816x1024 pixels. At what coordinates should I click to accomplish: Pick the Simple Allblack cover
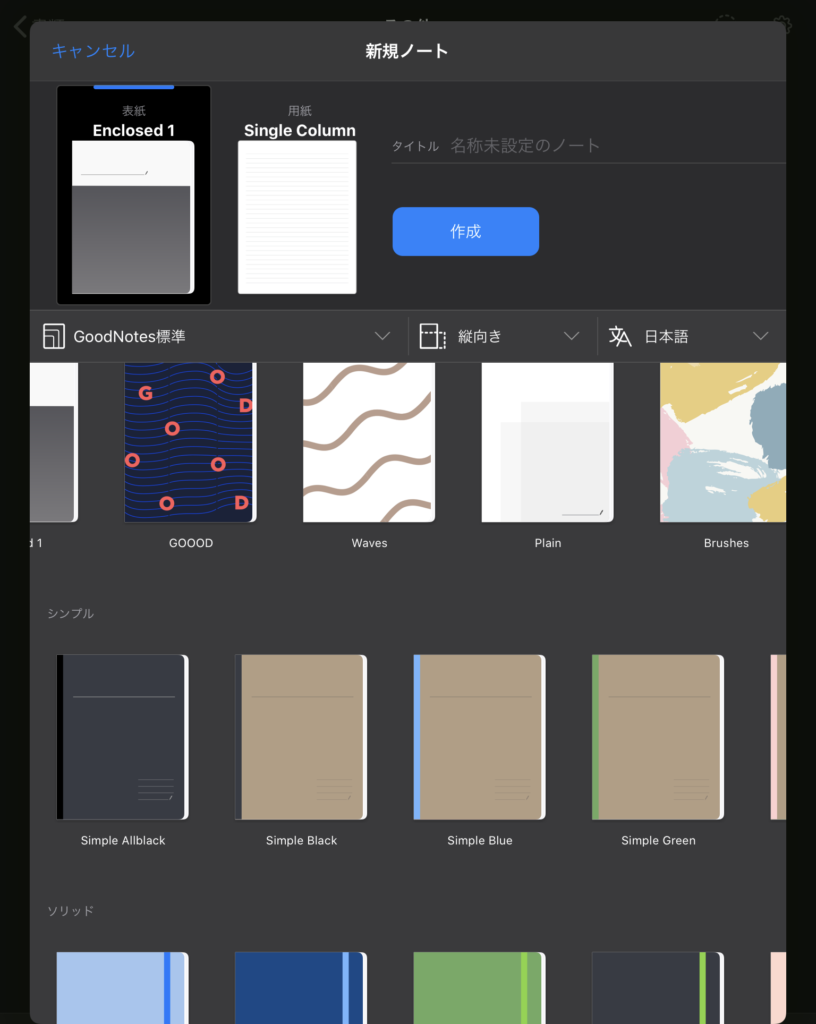click(123, 737)
